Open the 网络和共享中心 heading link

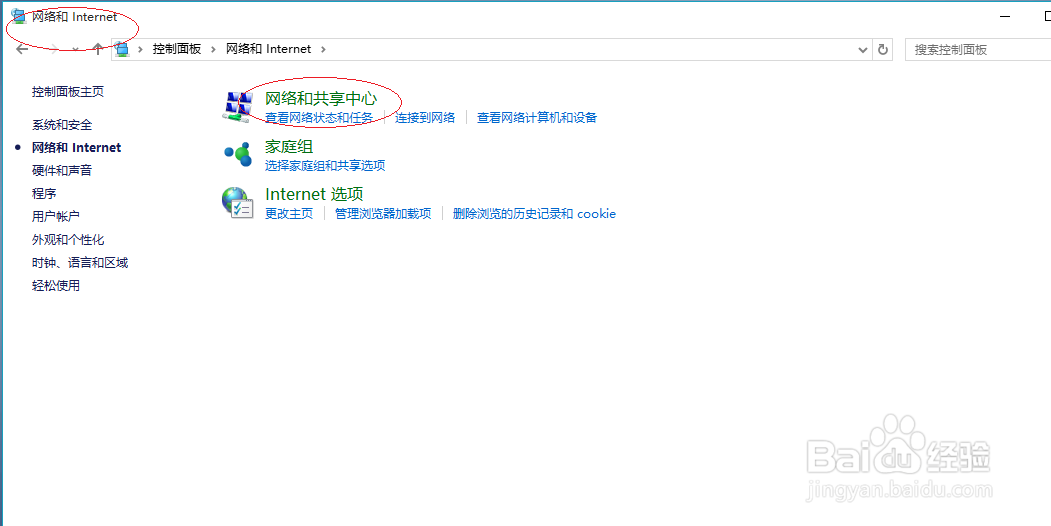tap(321, 98)
